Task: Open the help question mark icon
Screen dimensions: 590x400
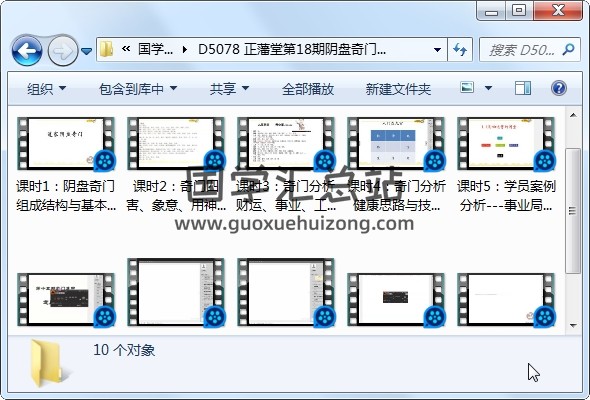Action: coord(559,88)
